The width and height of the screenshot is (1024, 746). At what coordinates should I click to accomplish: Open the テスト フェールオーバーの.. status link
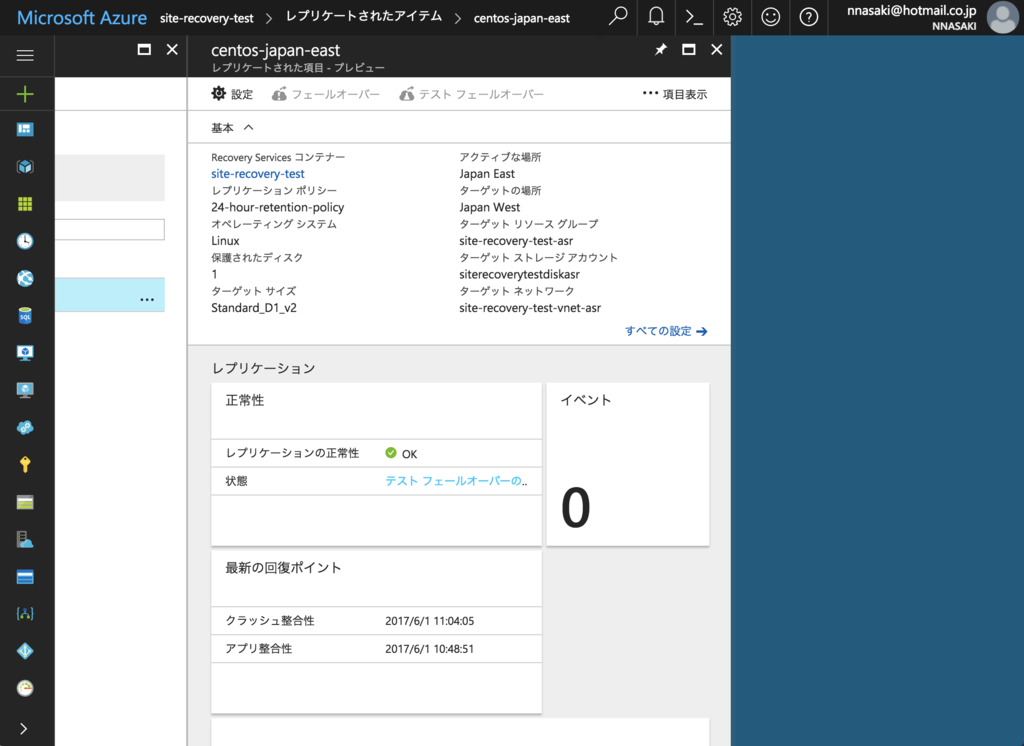456,481
